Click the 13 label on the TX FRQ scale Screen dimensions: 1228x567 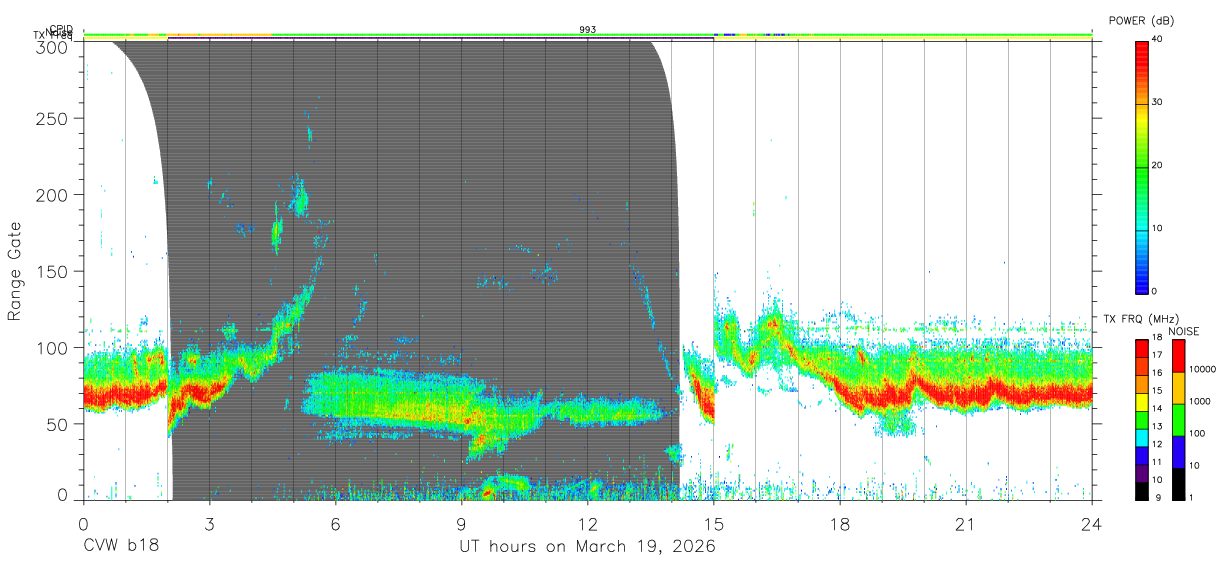(1155, 426)
